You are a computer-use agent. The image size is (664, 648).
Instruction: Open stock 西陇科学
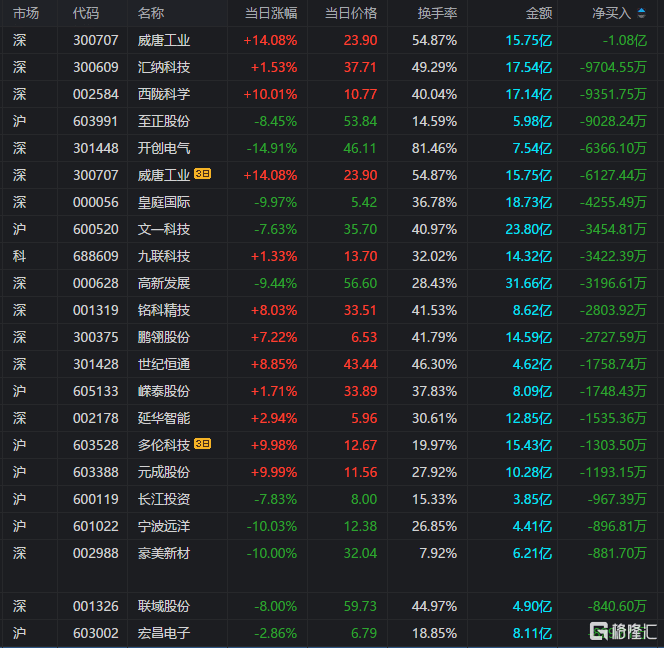[164, 94]
